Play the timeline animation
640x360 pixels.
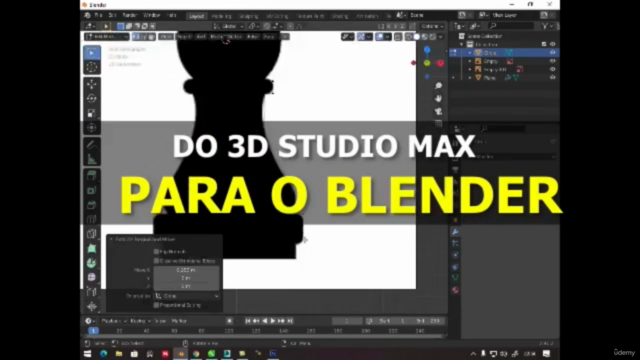[273, 321]
